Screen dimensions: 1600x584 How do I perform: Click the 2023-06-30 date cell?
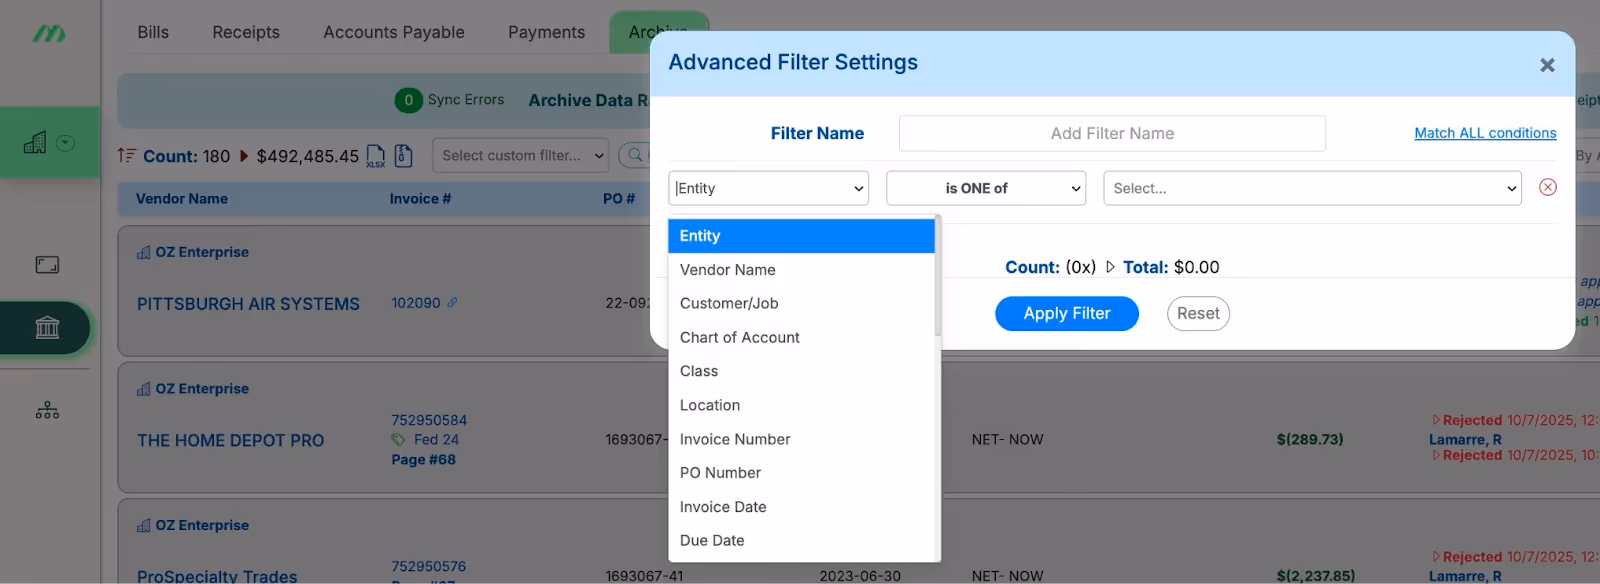click(860, 576)
